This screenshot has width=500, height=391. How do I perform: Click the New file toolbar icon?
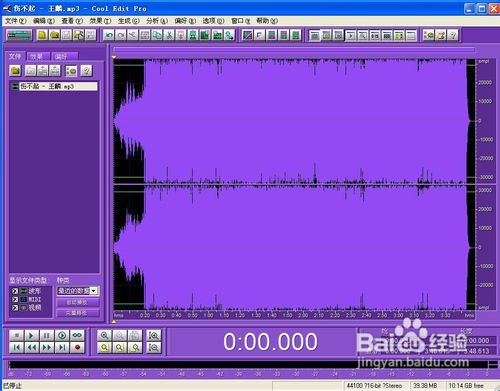click(42, 35)
